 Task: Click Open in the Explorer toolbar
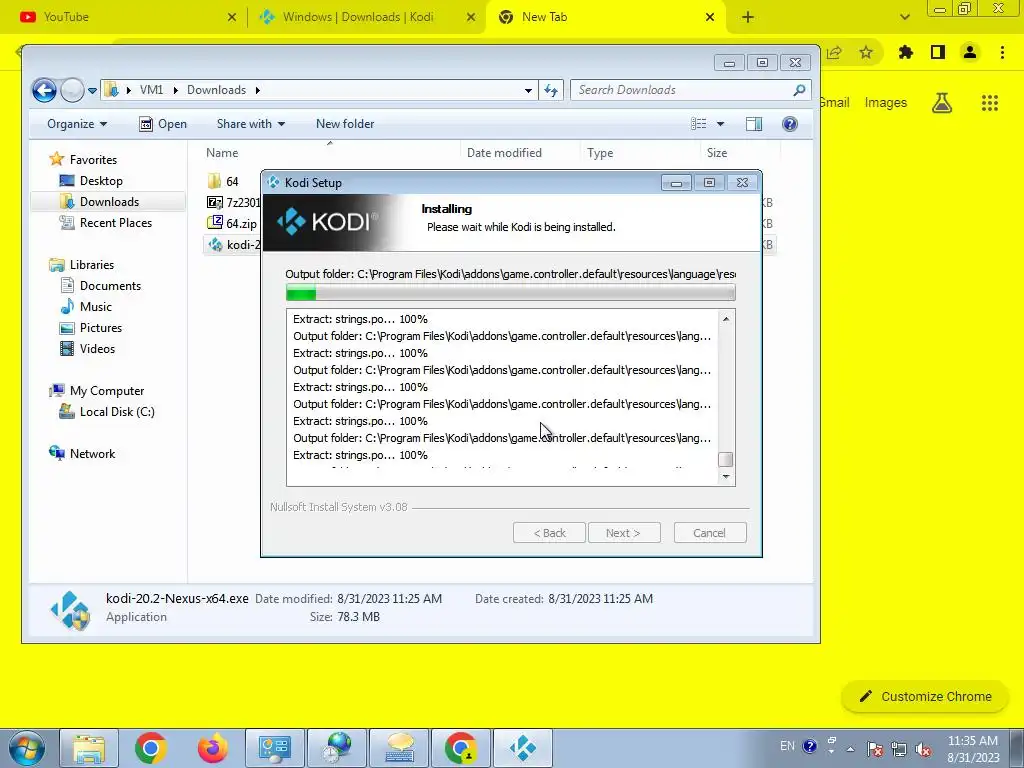163,124
